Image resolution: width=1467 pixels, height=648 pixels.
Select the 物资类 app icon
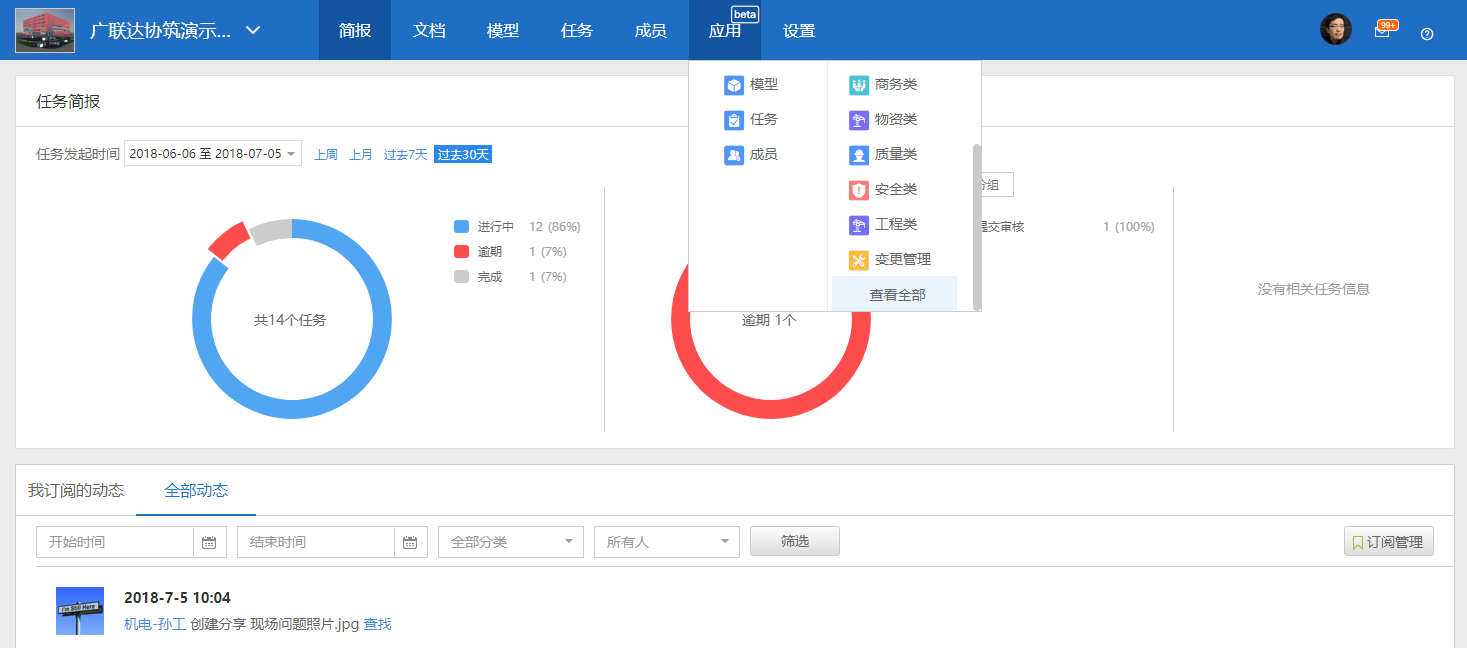tap(859, 119)
